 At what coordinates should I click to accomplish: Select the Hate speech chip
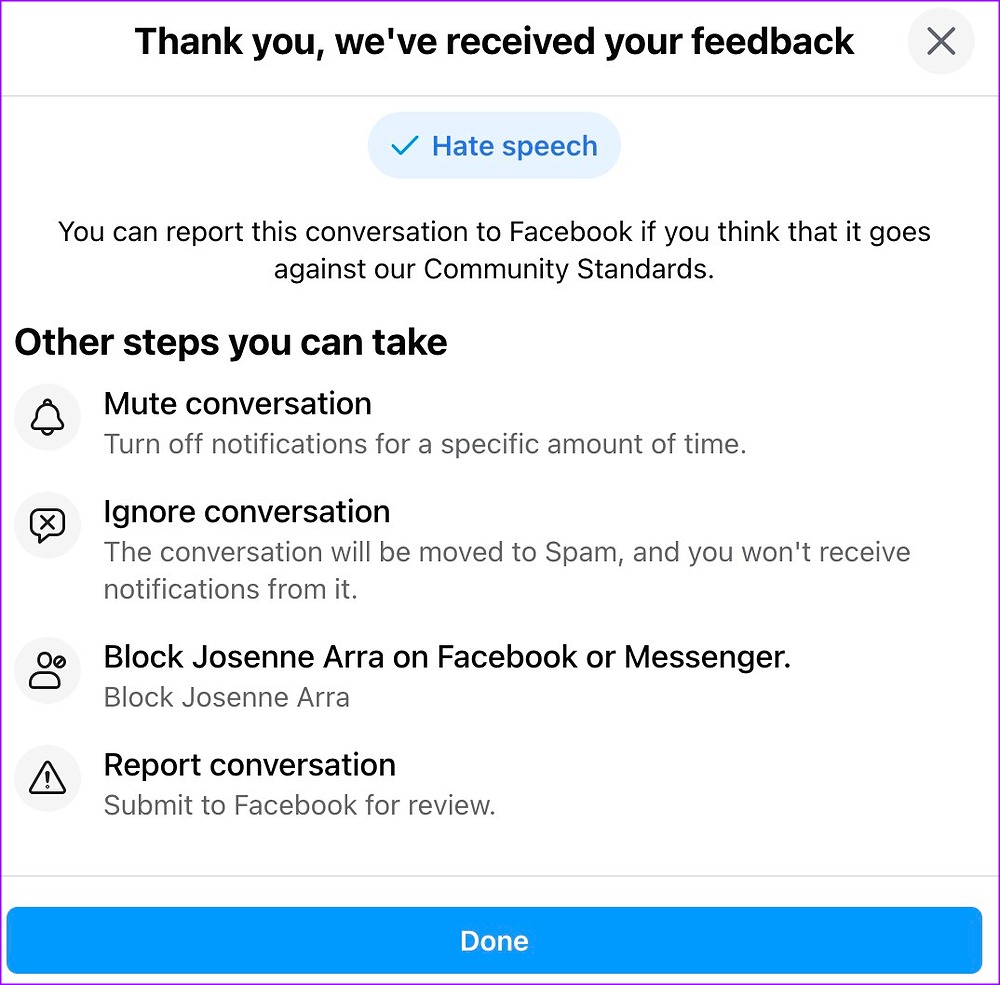pos(494,145)
